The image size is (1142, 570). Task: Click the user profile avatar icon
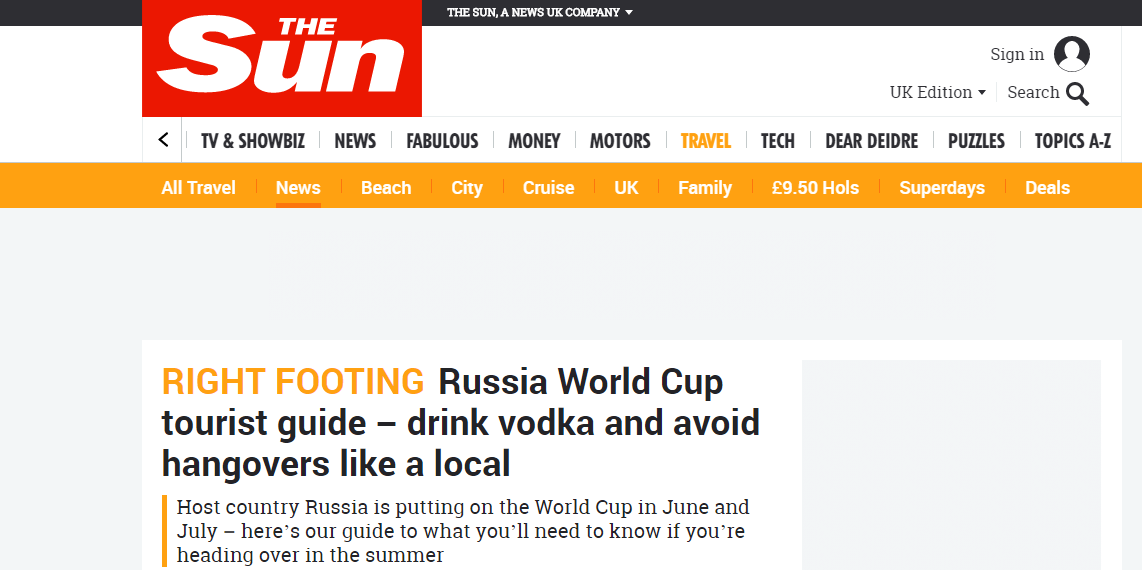point(1072,54)
